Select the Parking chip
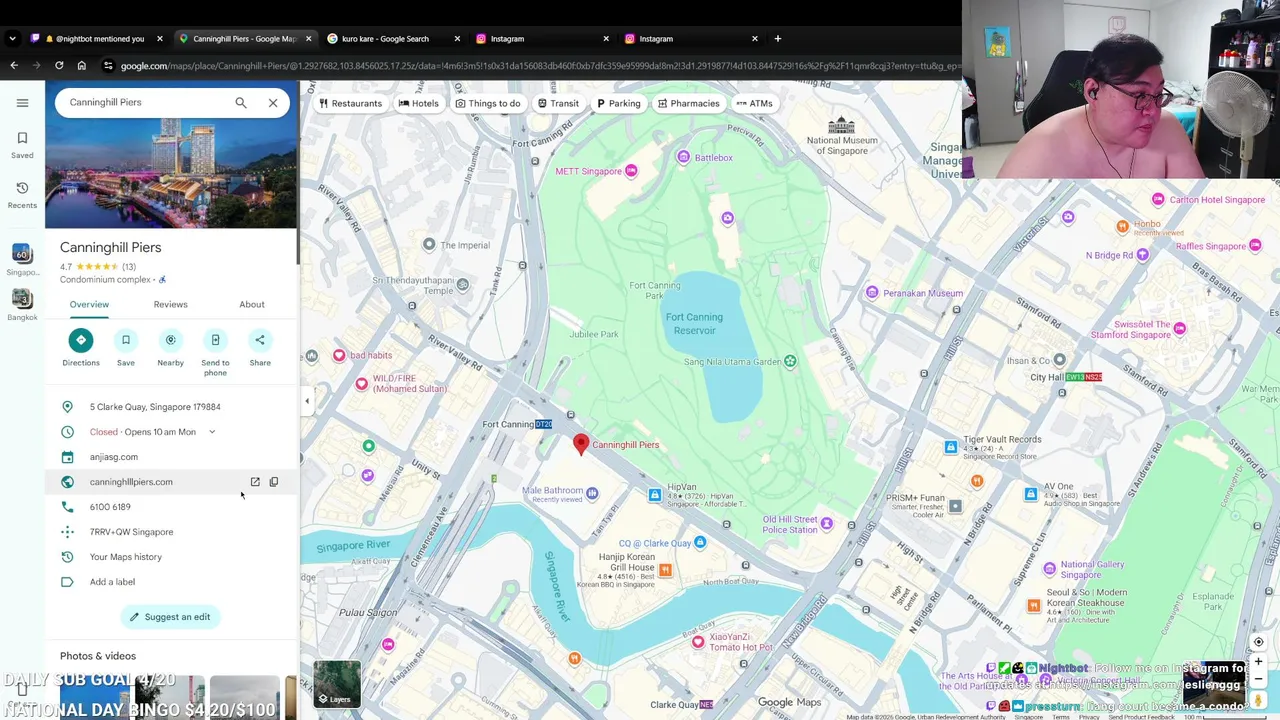The image size is (1280, 720). point(618,103)
